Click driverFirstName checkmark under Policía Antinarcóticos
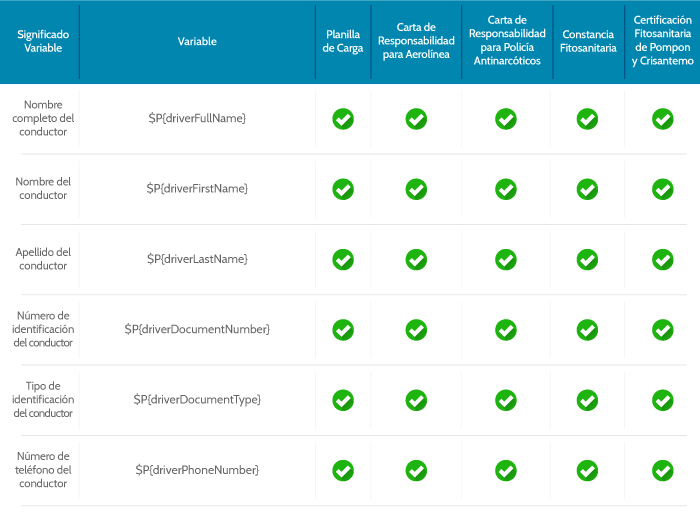700x512 pixels. [506, 189]
